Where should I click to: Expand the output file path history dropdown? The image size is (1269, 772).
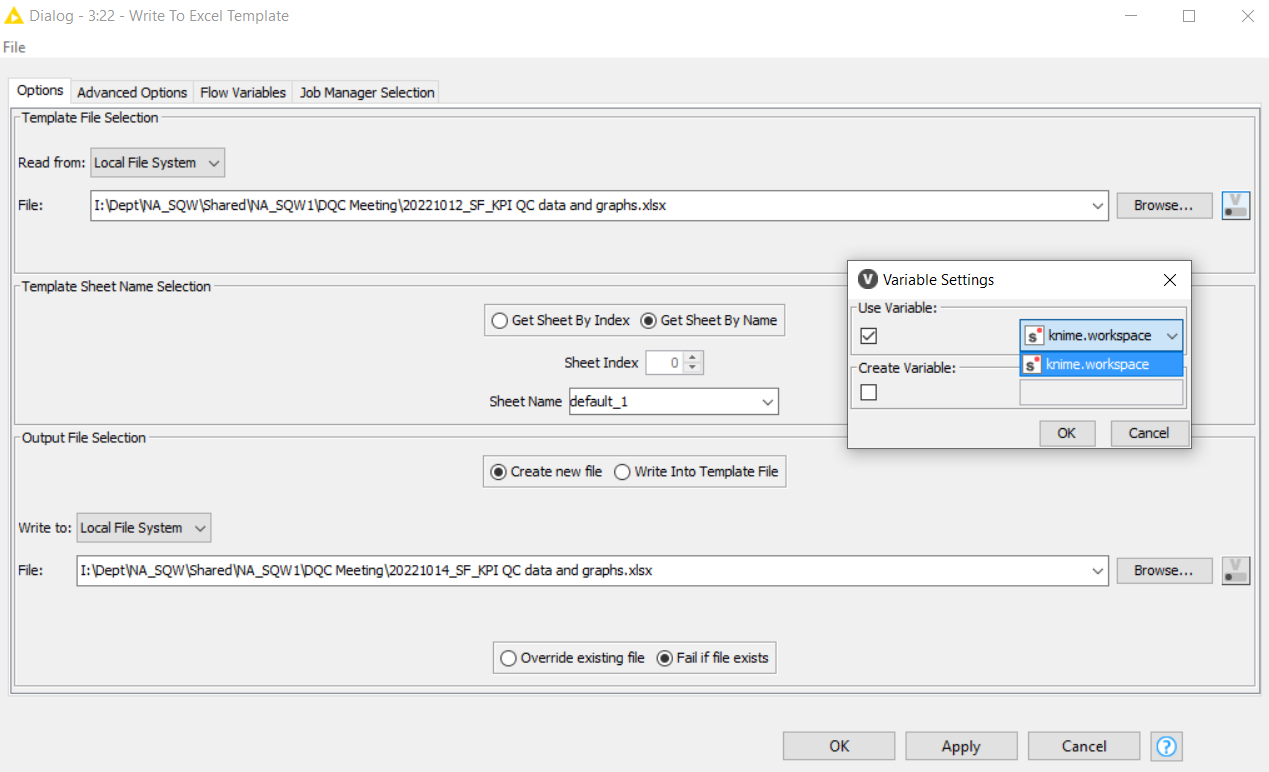[x=1099, y=570]
